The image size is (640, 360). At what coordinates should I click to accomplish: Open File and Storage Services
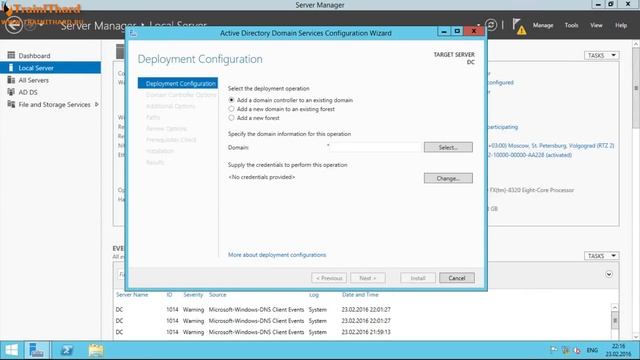pyautogui.click(x=54, y=104)
